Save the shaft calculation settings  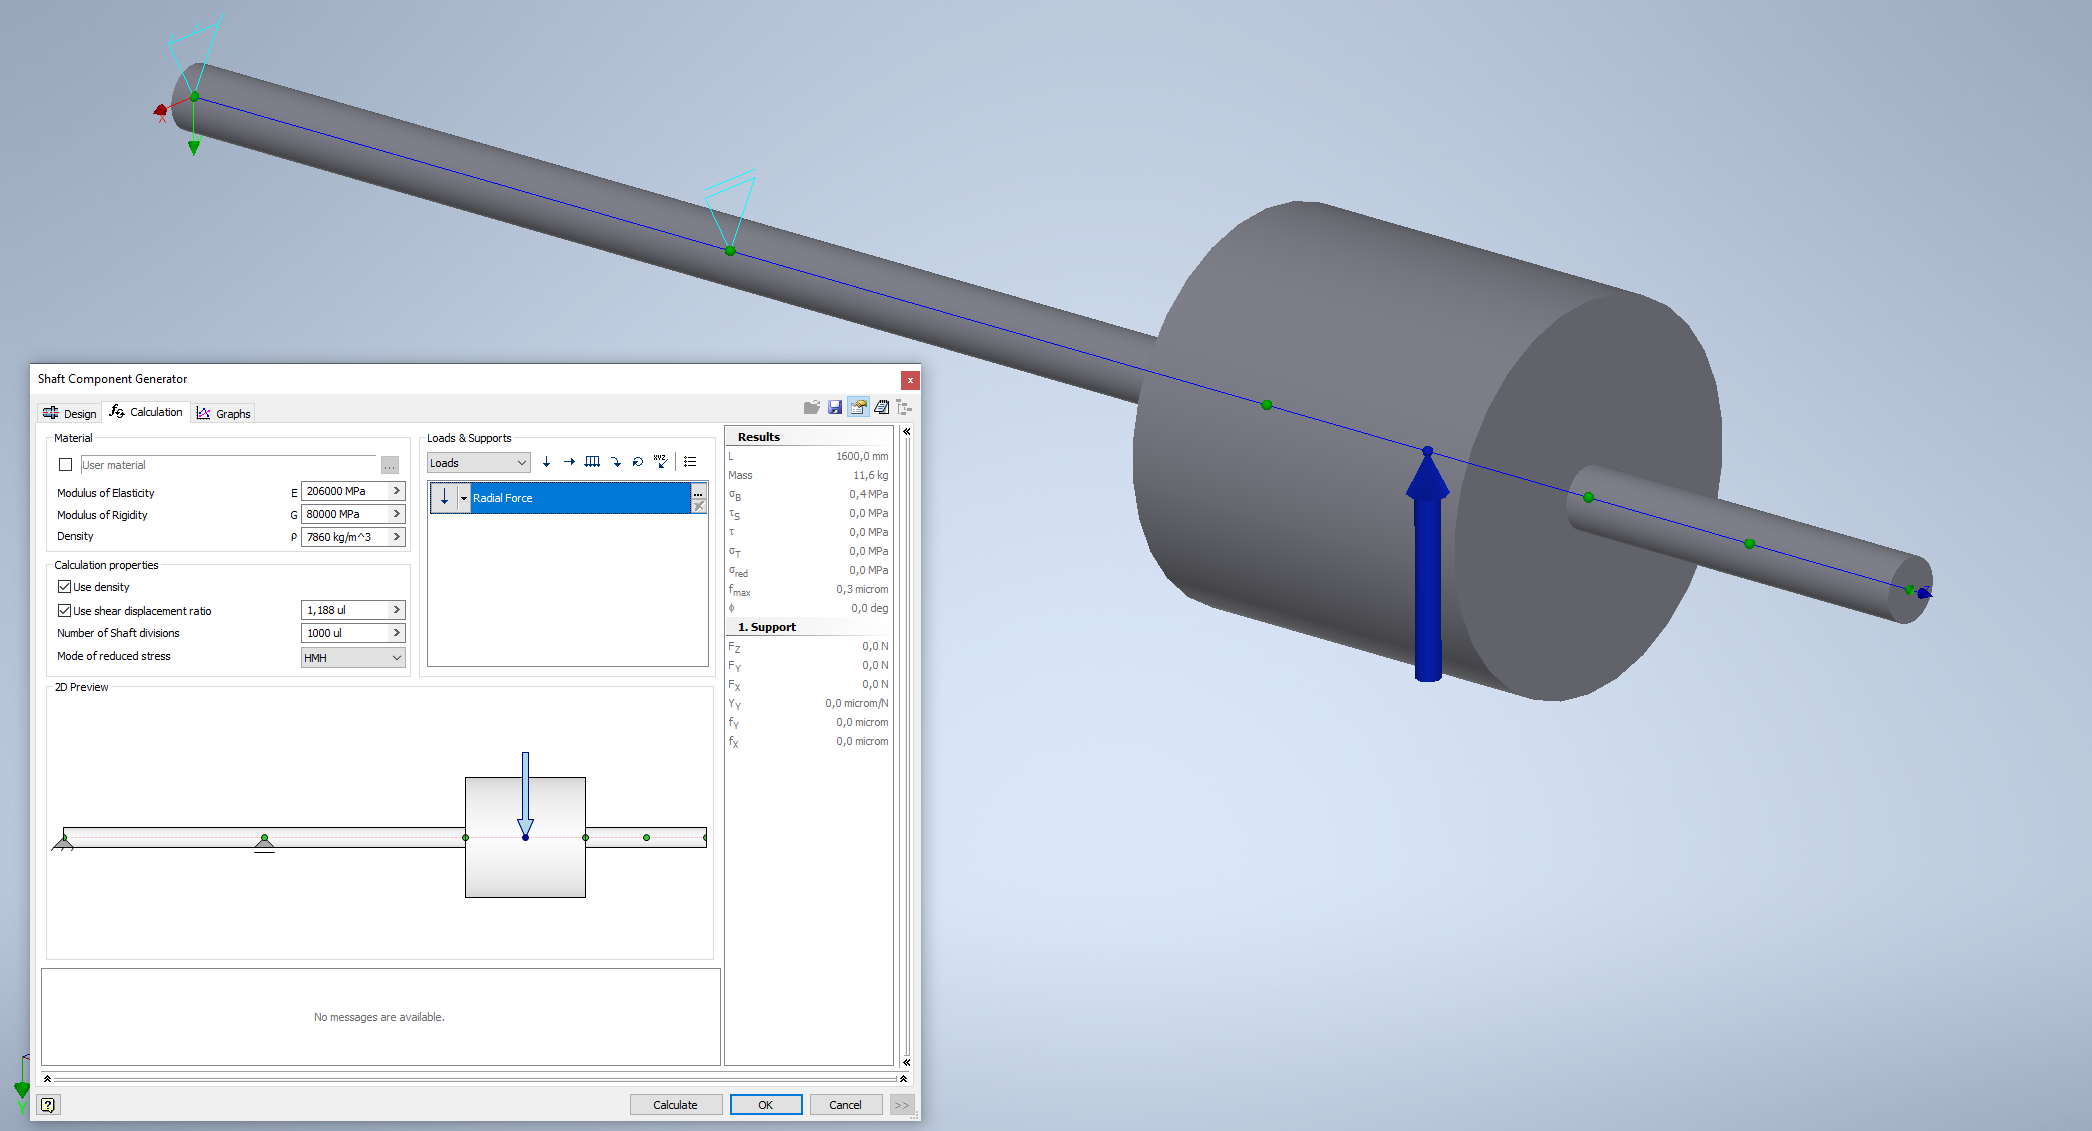point(835,407)
